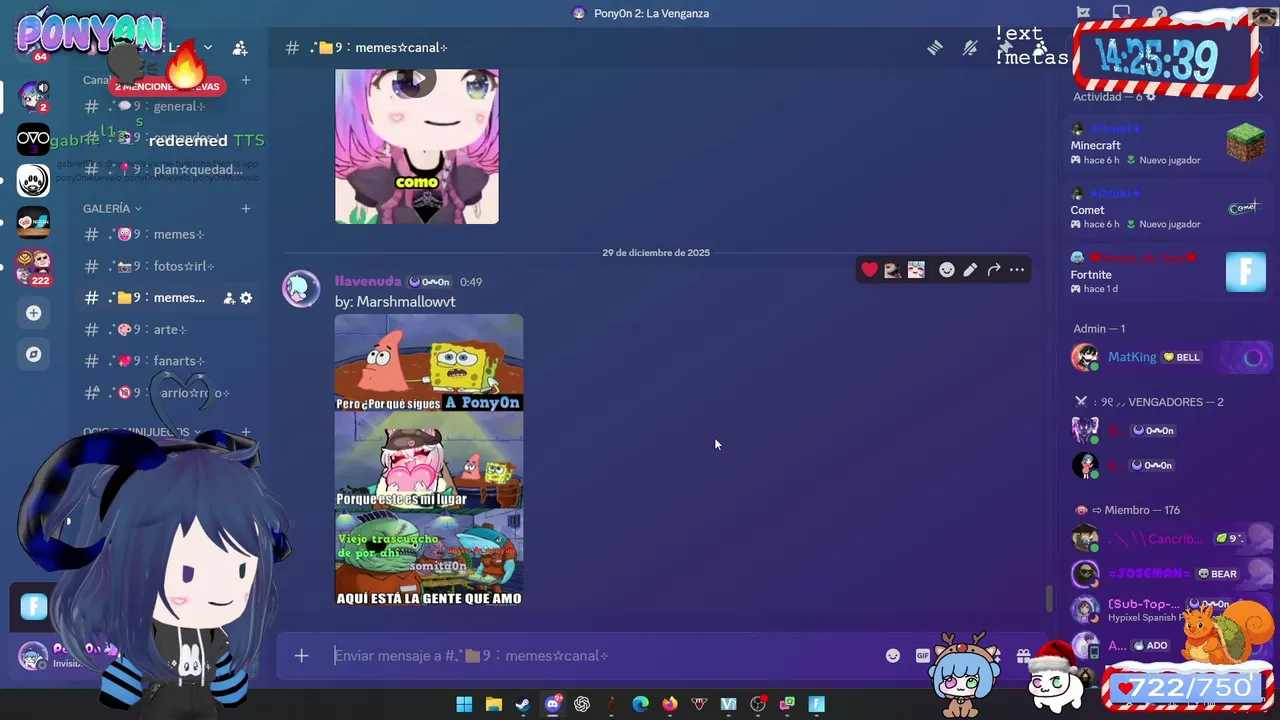
Task: Open the SpongeBob PonyOn meme image
Action: (x=429, y=460)
